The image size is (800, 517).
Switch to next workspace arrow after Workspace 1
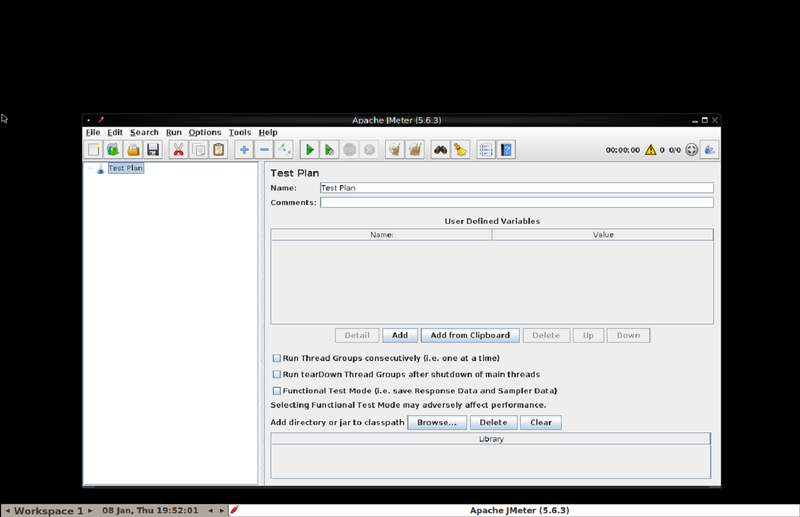(90, 510)
